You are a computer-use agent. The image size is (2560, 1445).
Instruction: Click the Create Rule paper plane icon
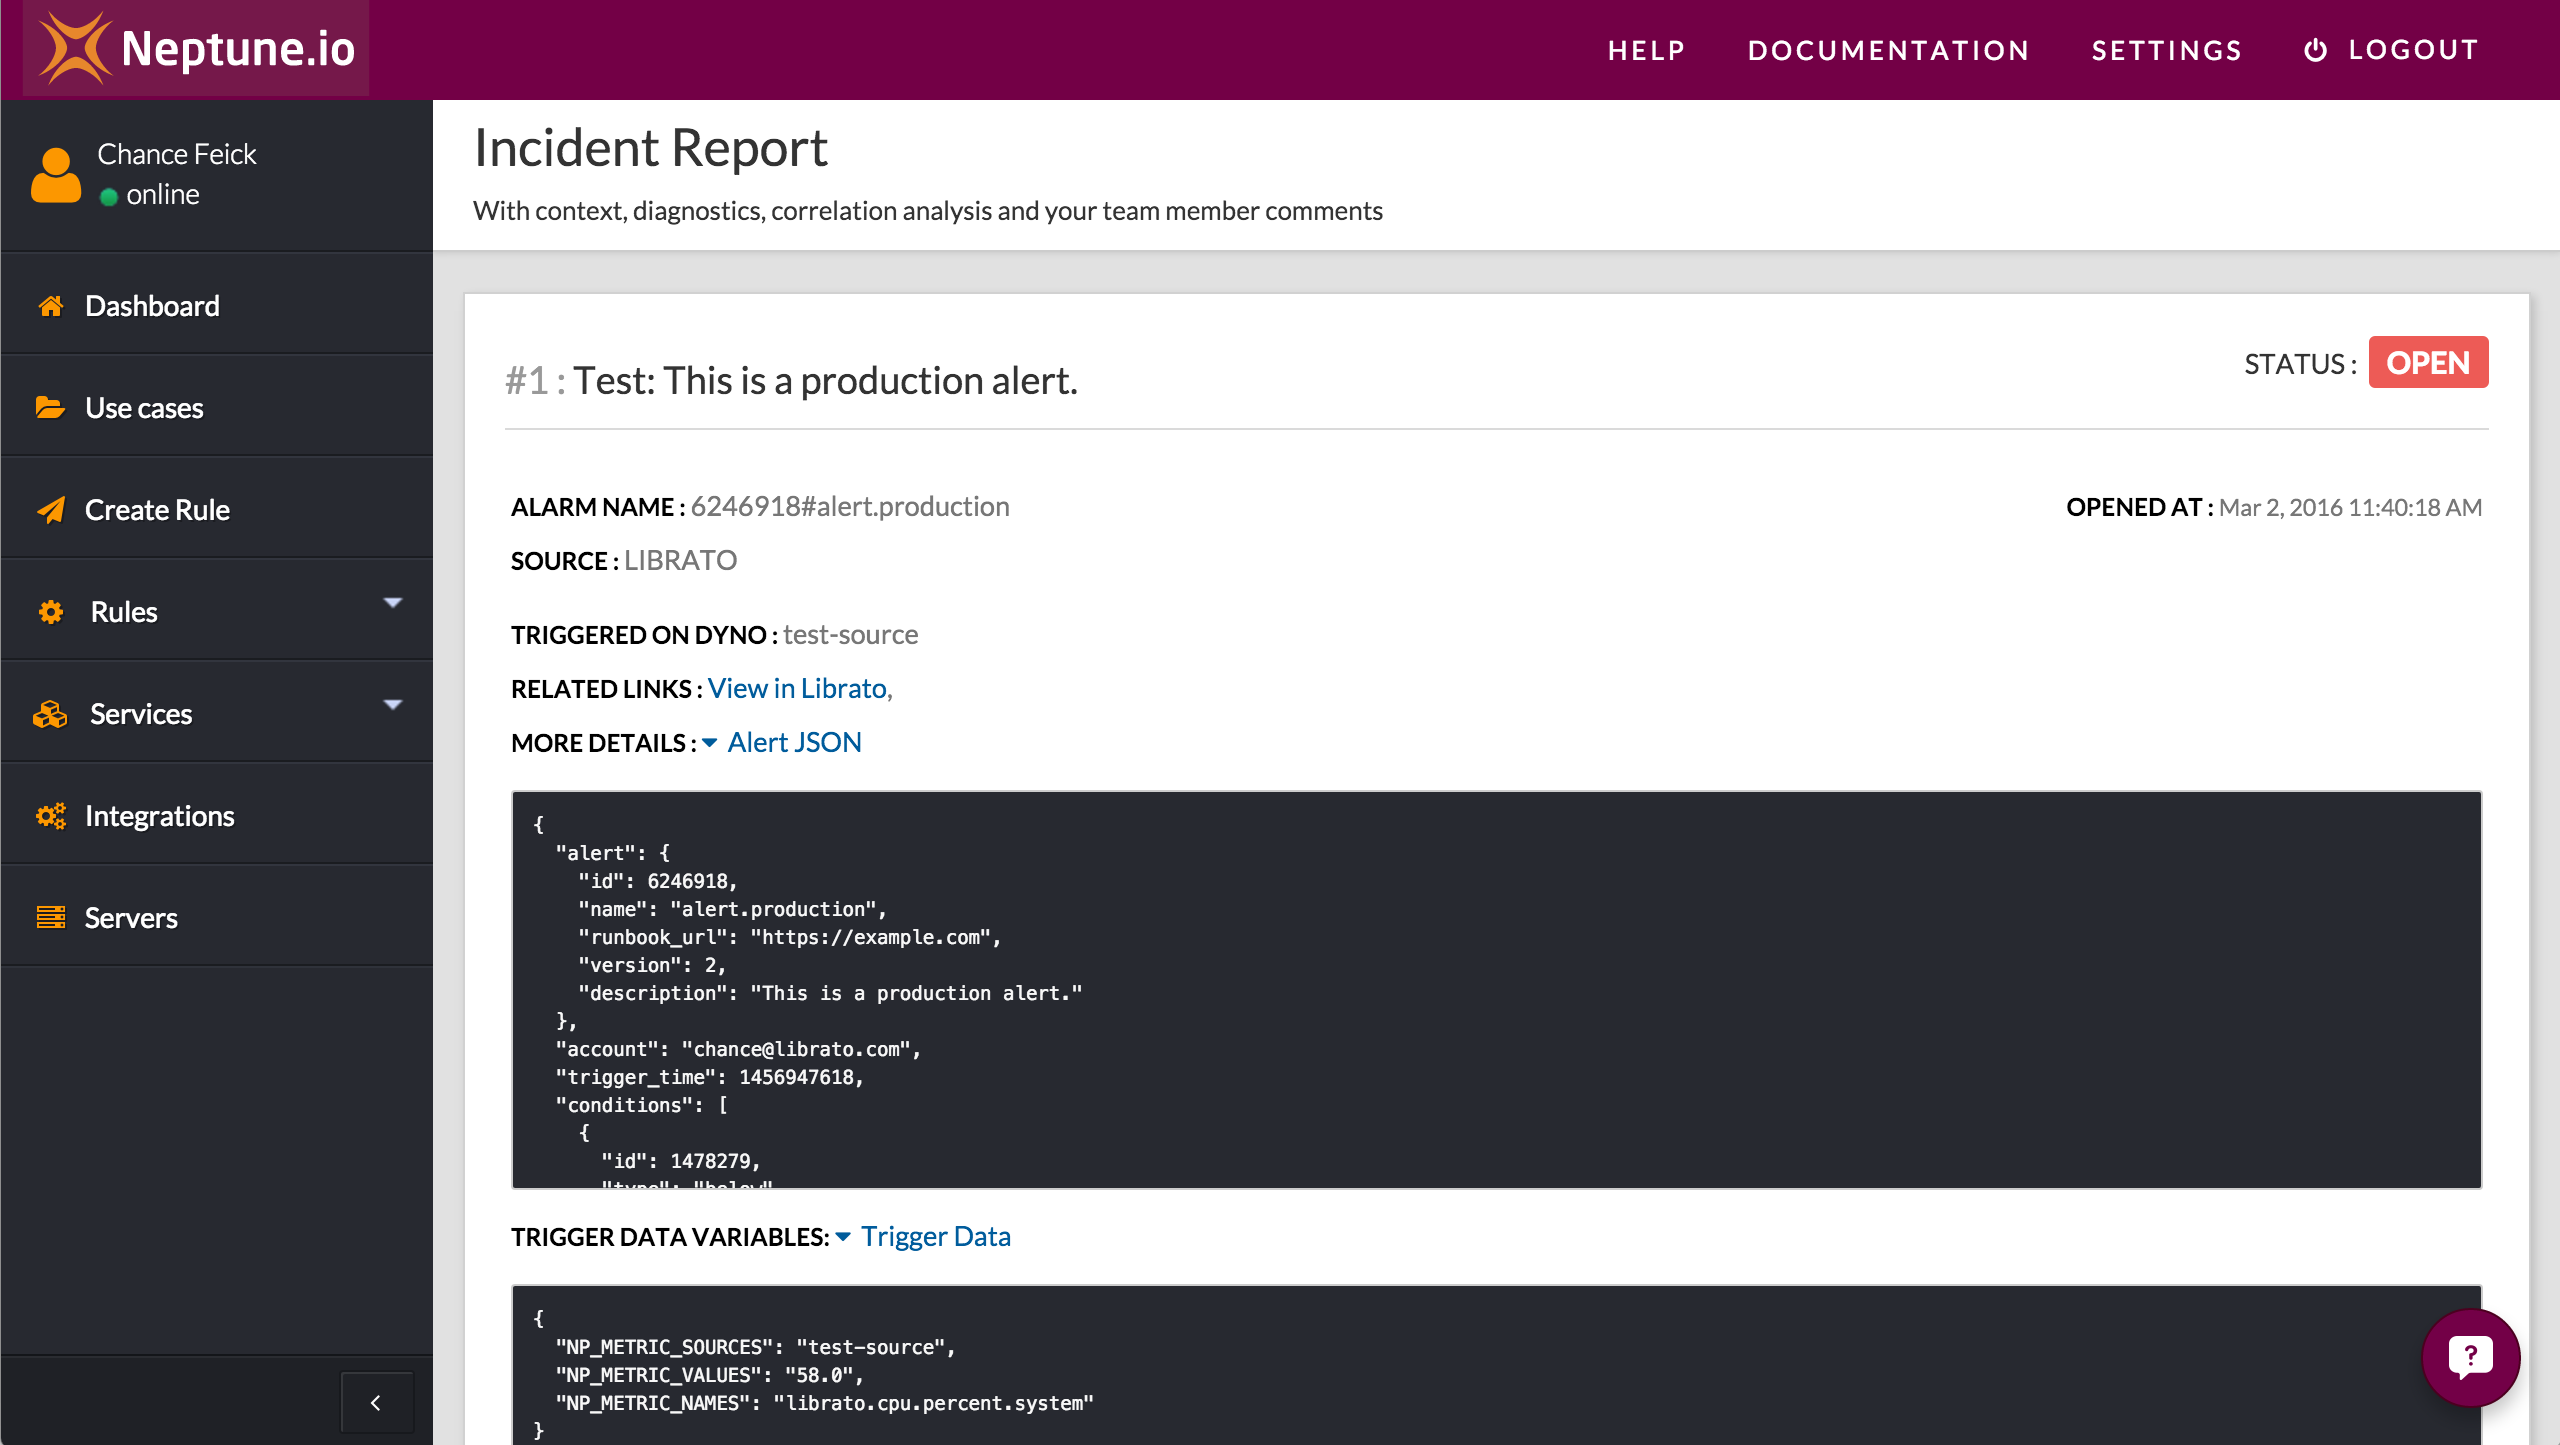(51, 510)
